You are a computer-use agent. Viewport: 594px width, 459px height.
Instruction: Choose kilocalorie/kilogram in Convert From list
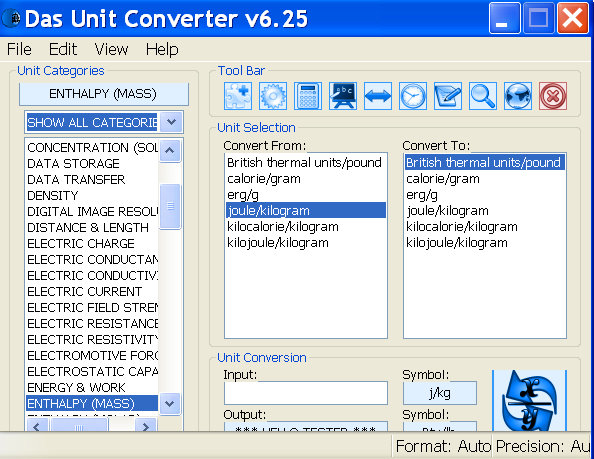[x=306, y=227]
